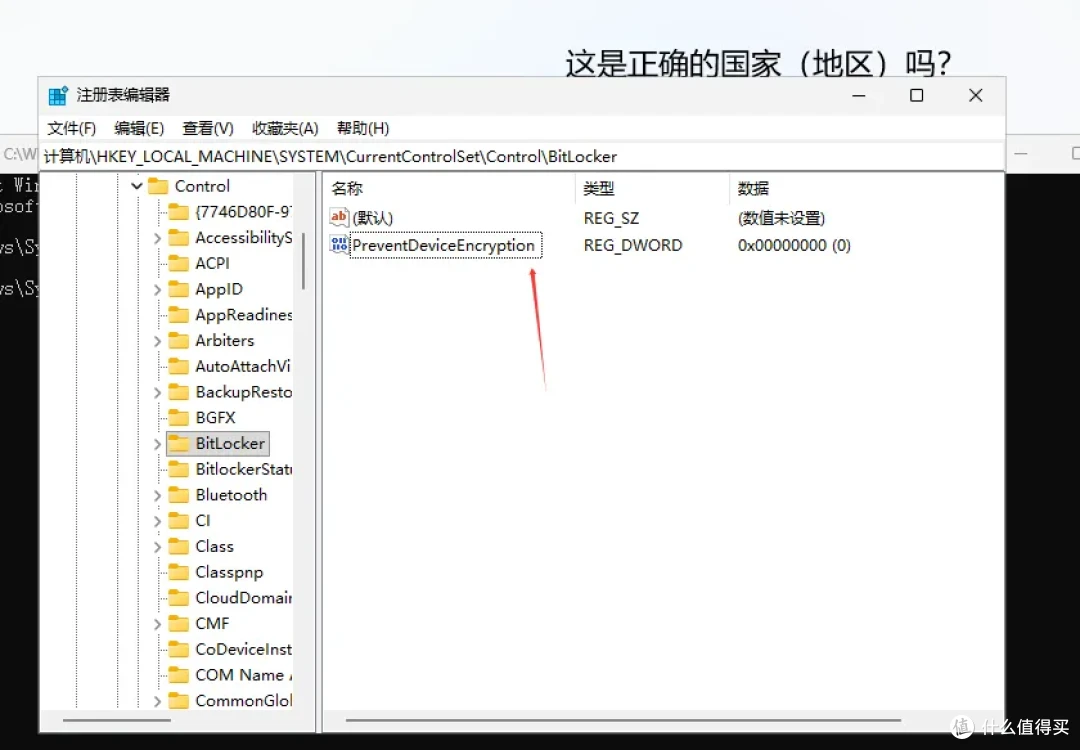Open the 编辑(E) menu
This screenshot has height=750, width=1080.
(x=139, y=129)
